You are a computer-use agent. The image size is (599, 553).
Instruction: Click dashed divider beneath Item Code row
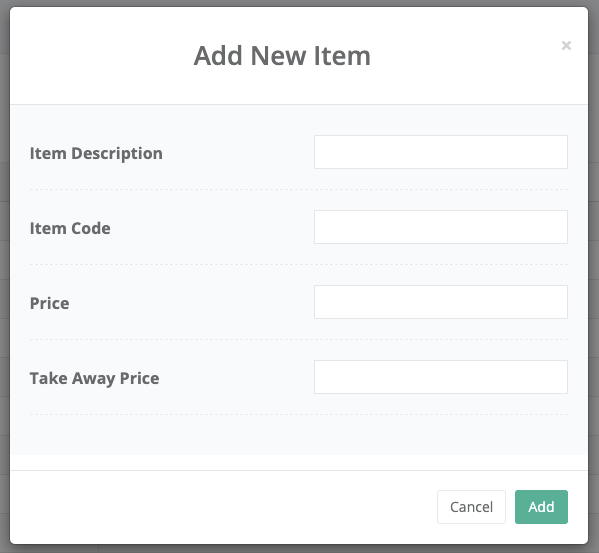pos(299,264)
